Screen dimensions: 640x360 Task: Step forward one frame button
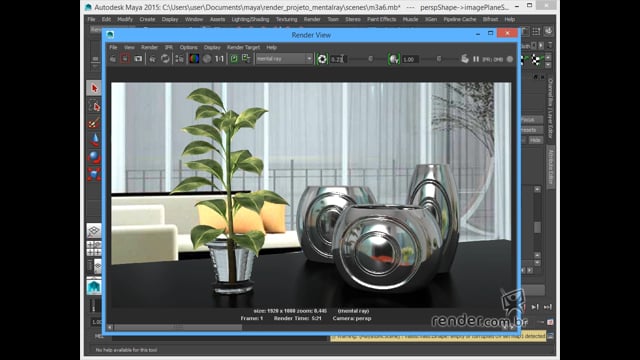pyautogui.click(x=535, y=307)
